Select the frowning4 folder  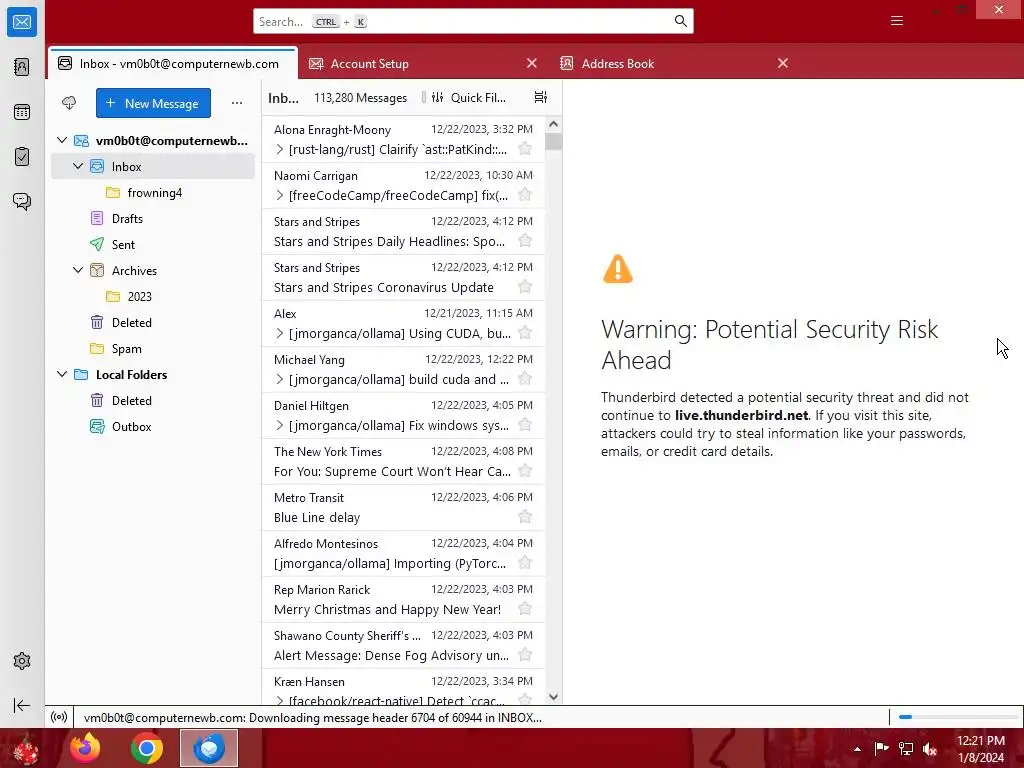pos(153,193)
